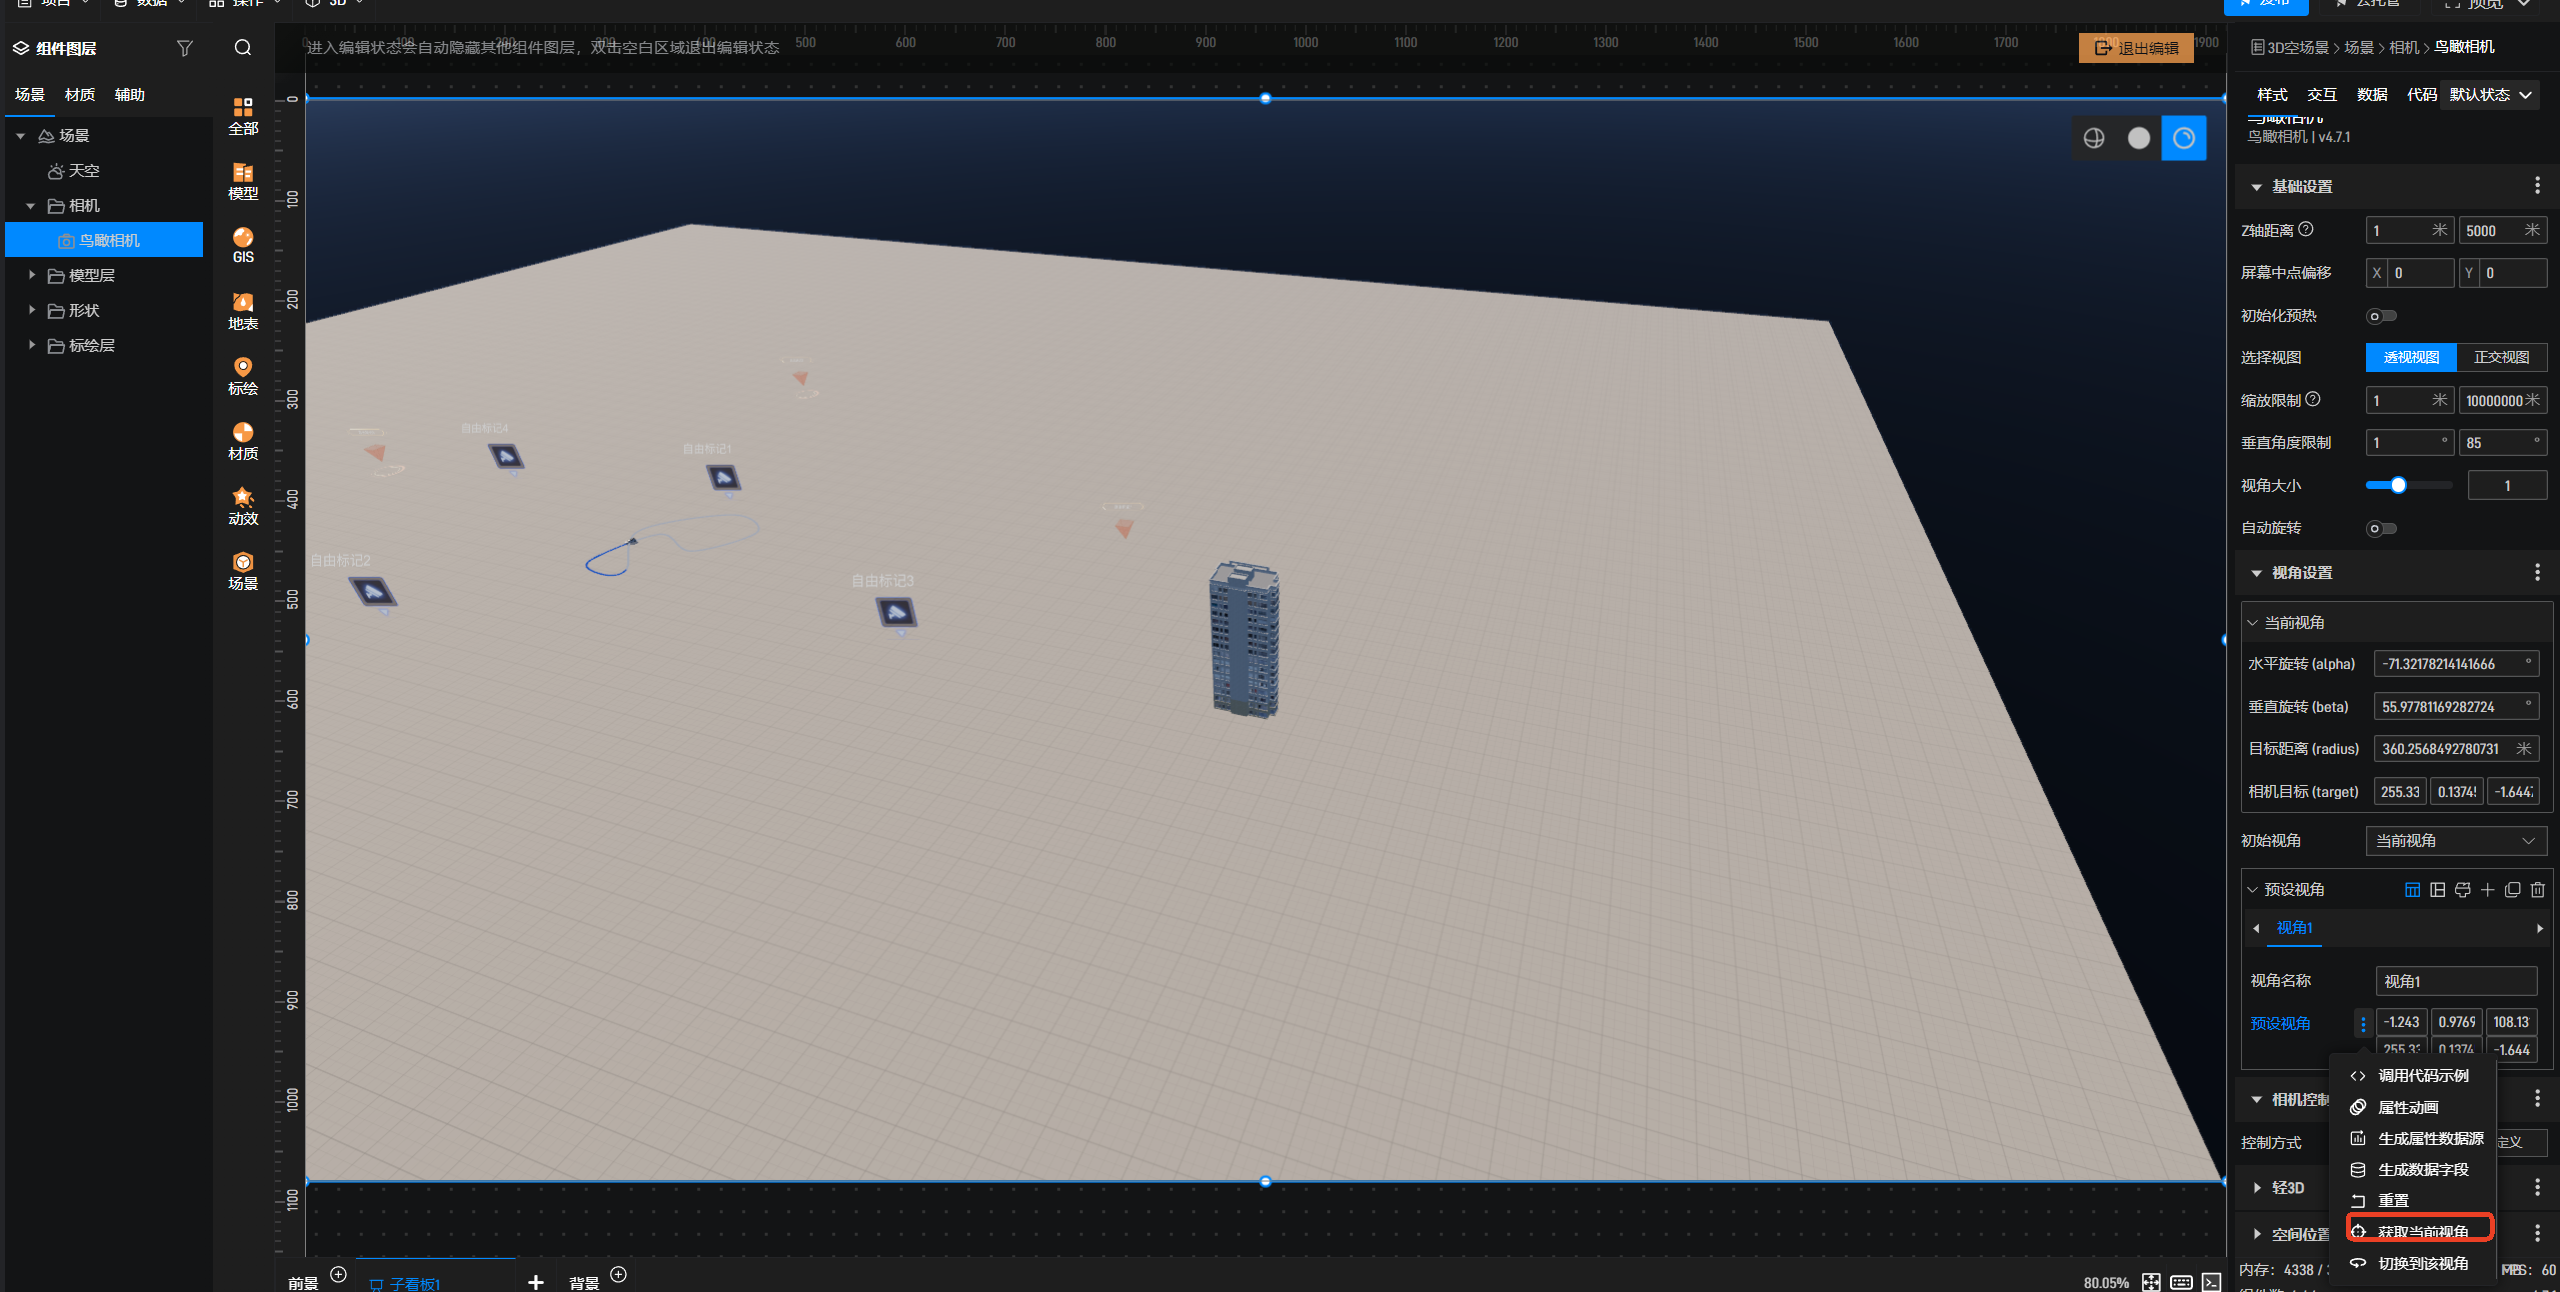The height and width of the screenshot is (1292, 2560).
Task: Select the 正交视图 view option
Action: coord(2501,358)
